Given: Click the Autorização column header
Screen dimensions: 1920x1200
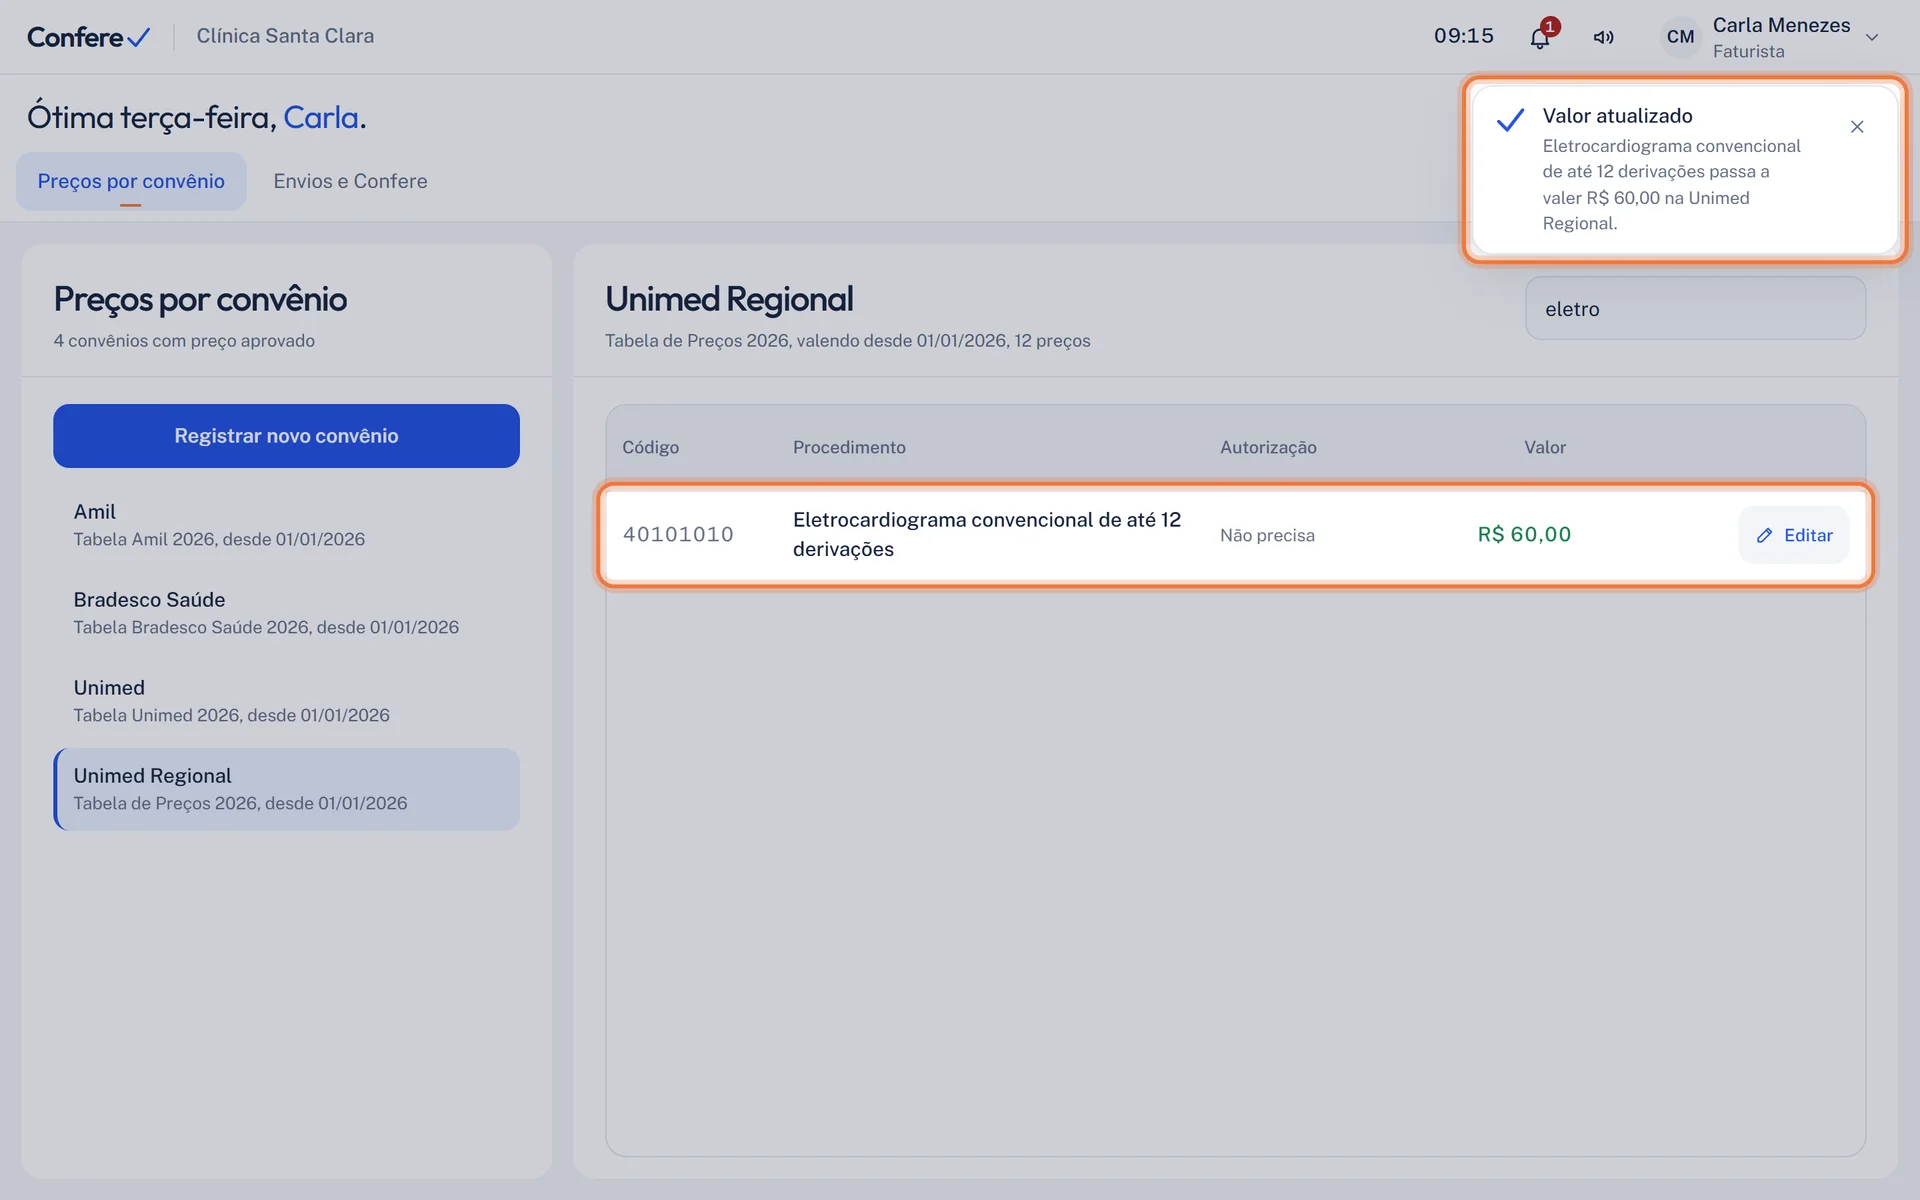Looking at the screenshot, I should (x=1268, y=447).
